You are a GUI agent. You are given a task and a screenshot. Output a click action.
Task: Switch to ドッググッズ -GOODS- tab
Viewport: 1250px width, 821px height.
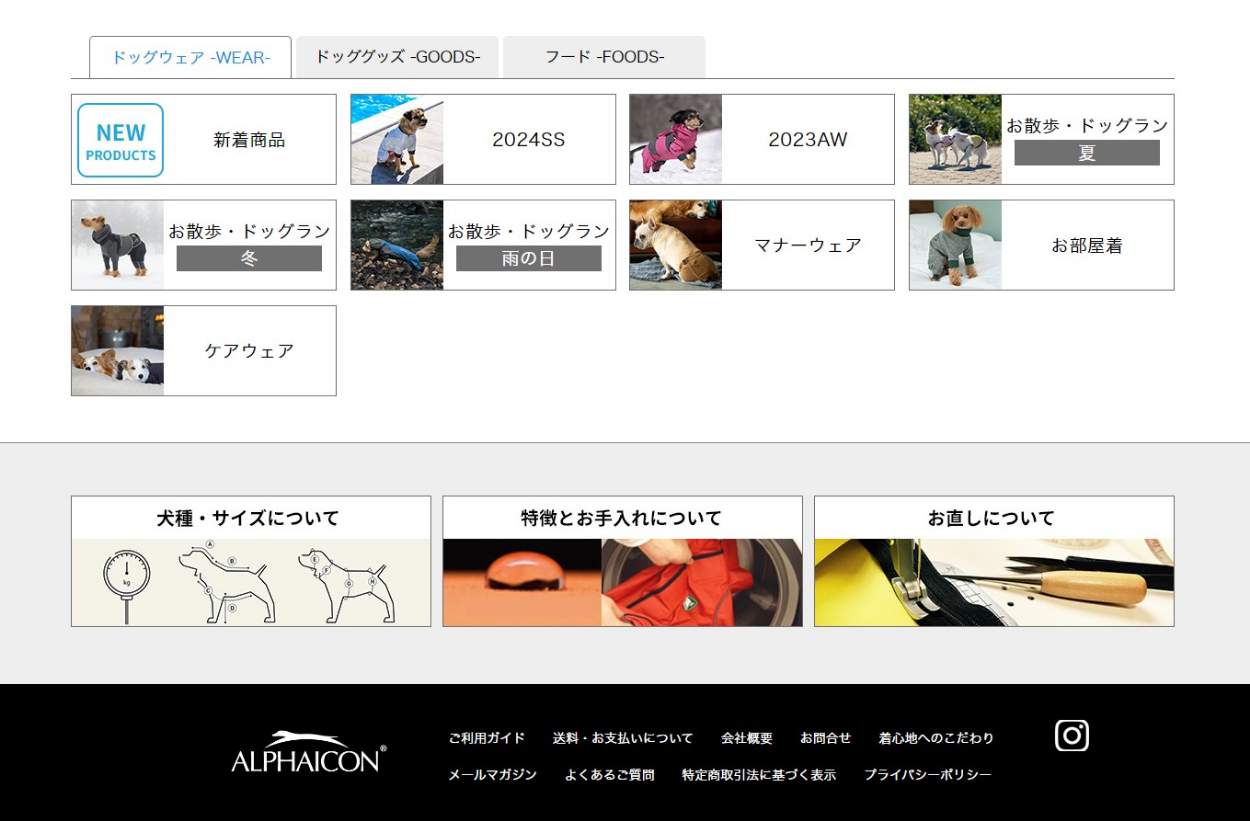point(397,57)
